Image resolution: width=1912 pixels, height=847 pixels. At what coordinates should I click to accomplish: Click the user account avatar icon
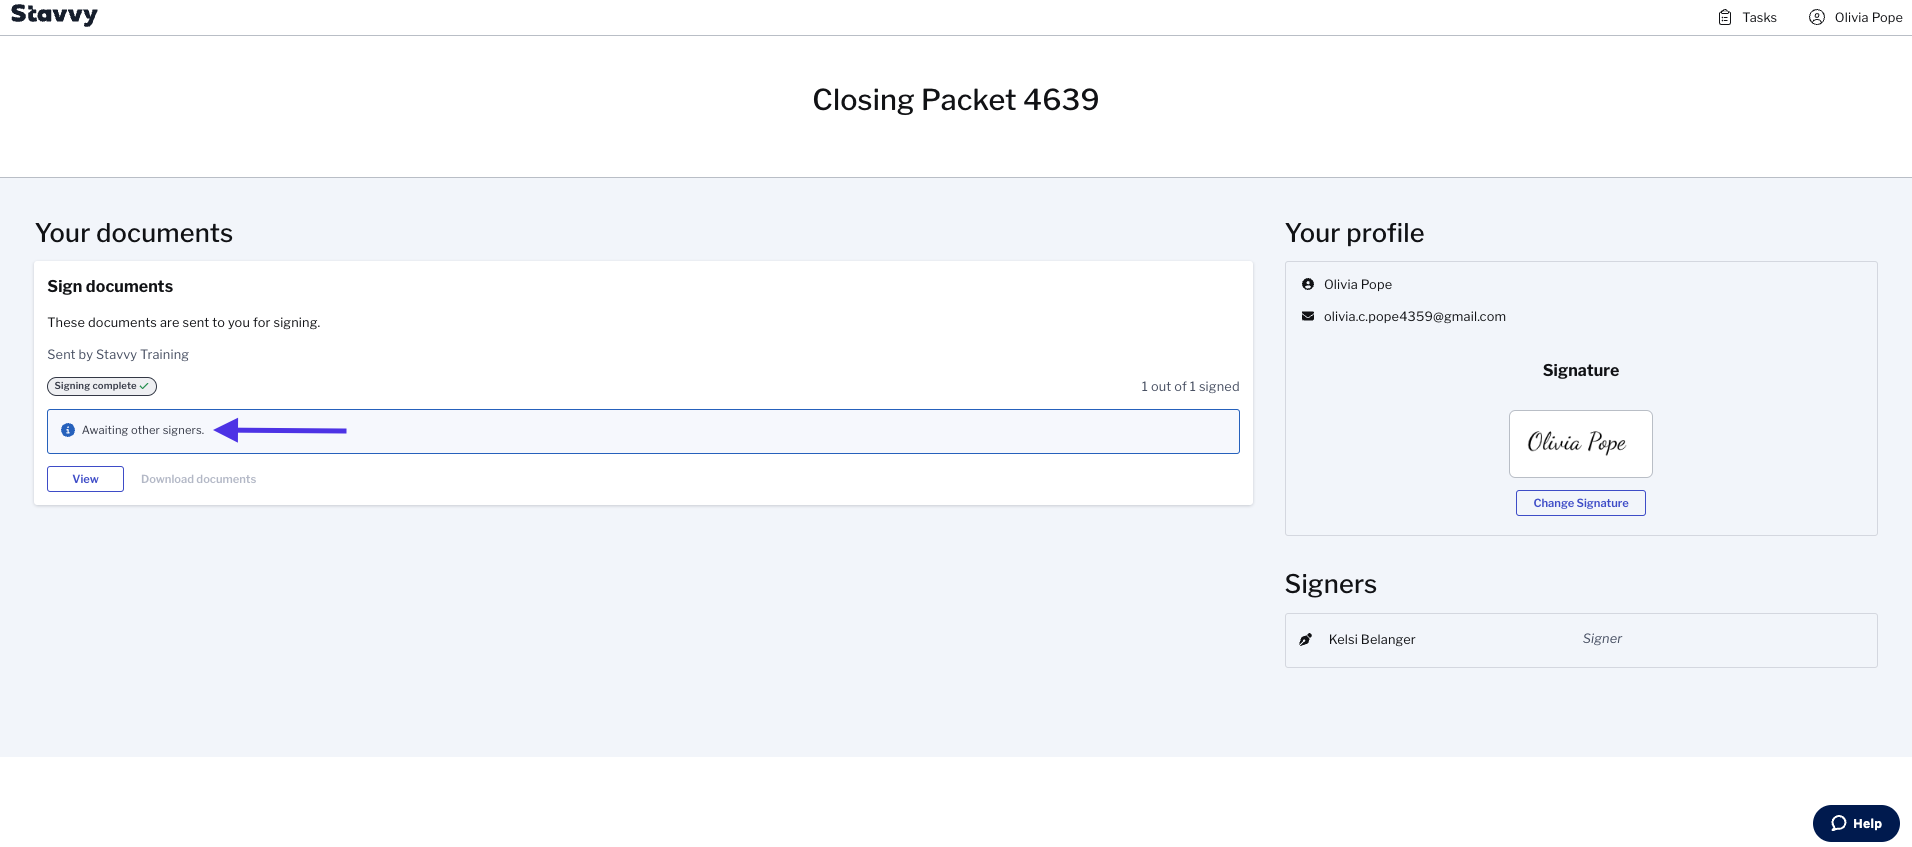click(x=1817, y=17)
